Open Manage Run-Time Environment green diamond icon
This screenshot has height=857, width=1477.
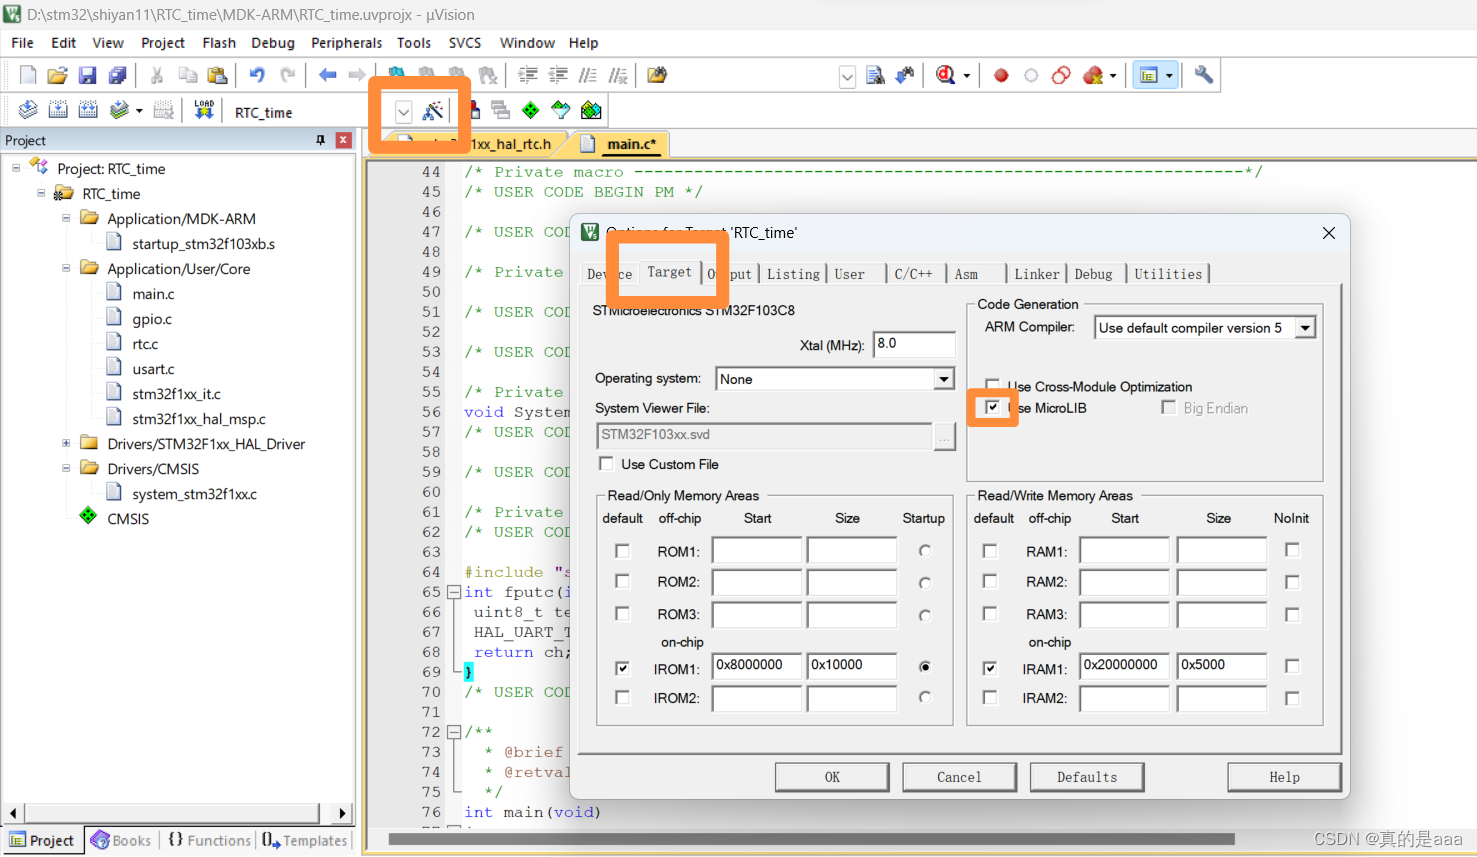[x=530, y=110]
